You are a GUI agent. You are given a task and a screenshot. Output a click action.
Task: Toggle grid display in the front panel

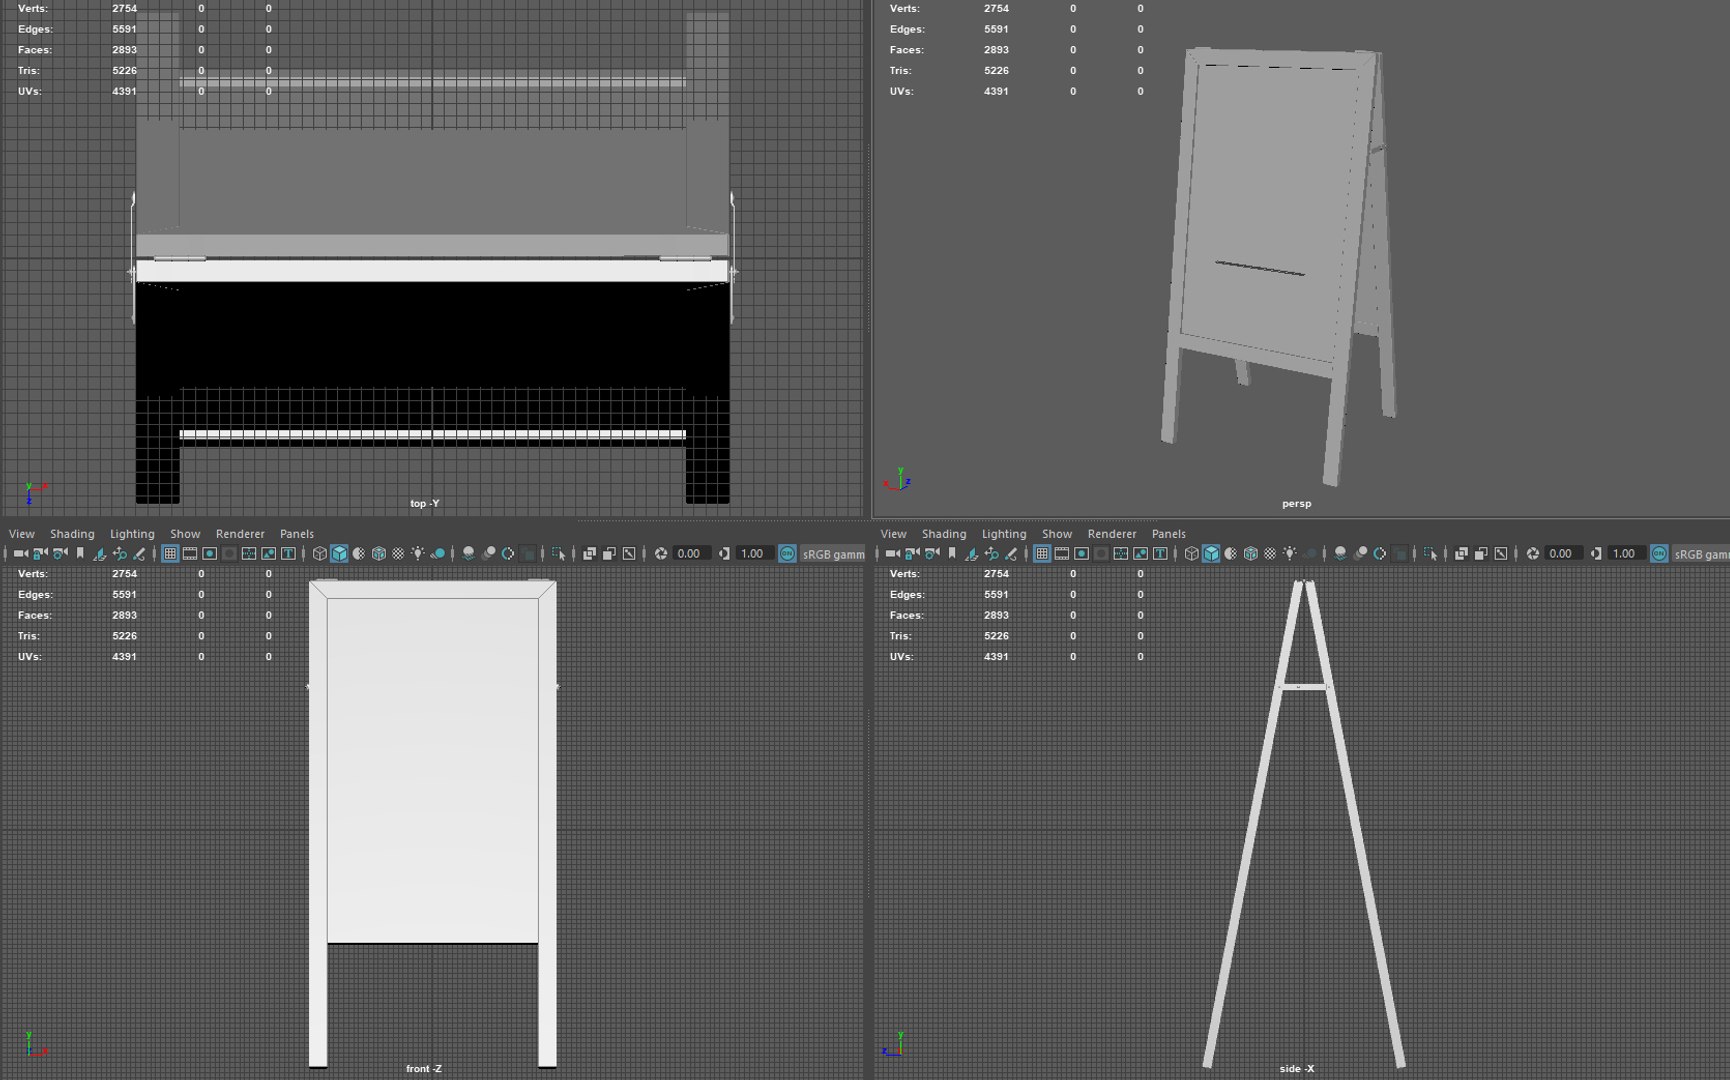click(x=170, y=553)
